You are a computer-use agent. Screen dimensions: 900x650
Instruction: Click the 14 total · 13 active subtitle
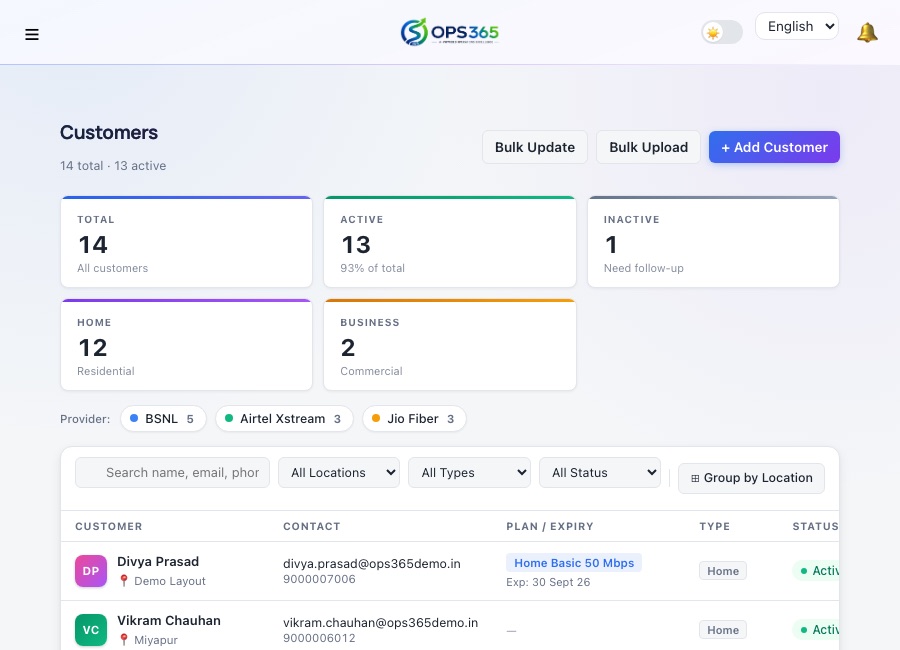113,166
